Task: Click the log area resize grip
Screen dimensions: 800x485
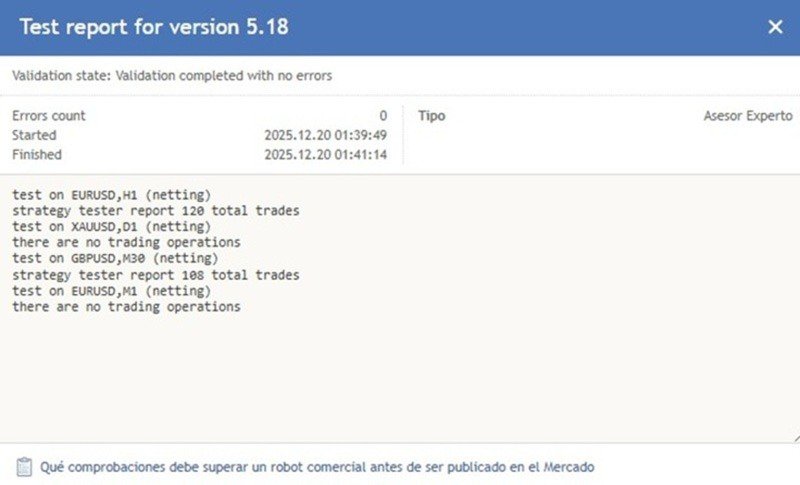Action: (x=794, y=437)
